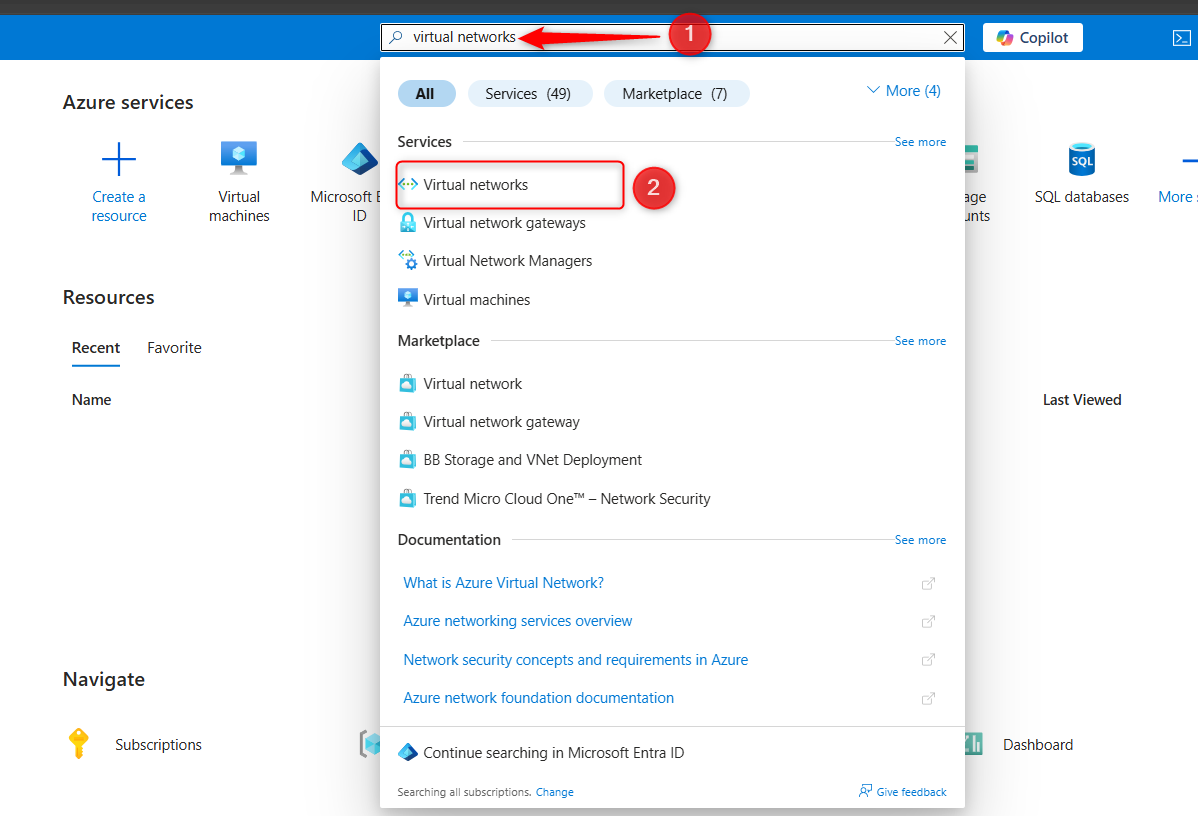Expand the More (4) filter dropdown
This screenshot has width=1198, height=816.
(x=903, y=91)
